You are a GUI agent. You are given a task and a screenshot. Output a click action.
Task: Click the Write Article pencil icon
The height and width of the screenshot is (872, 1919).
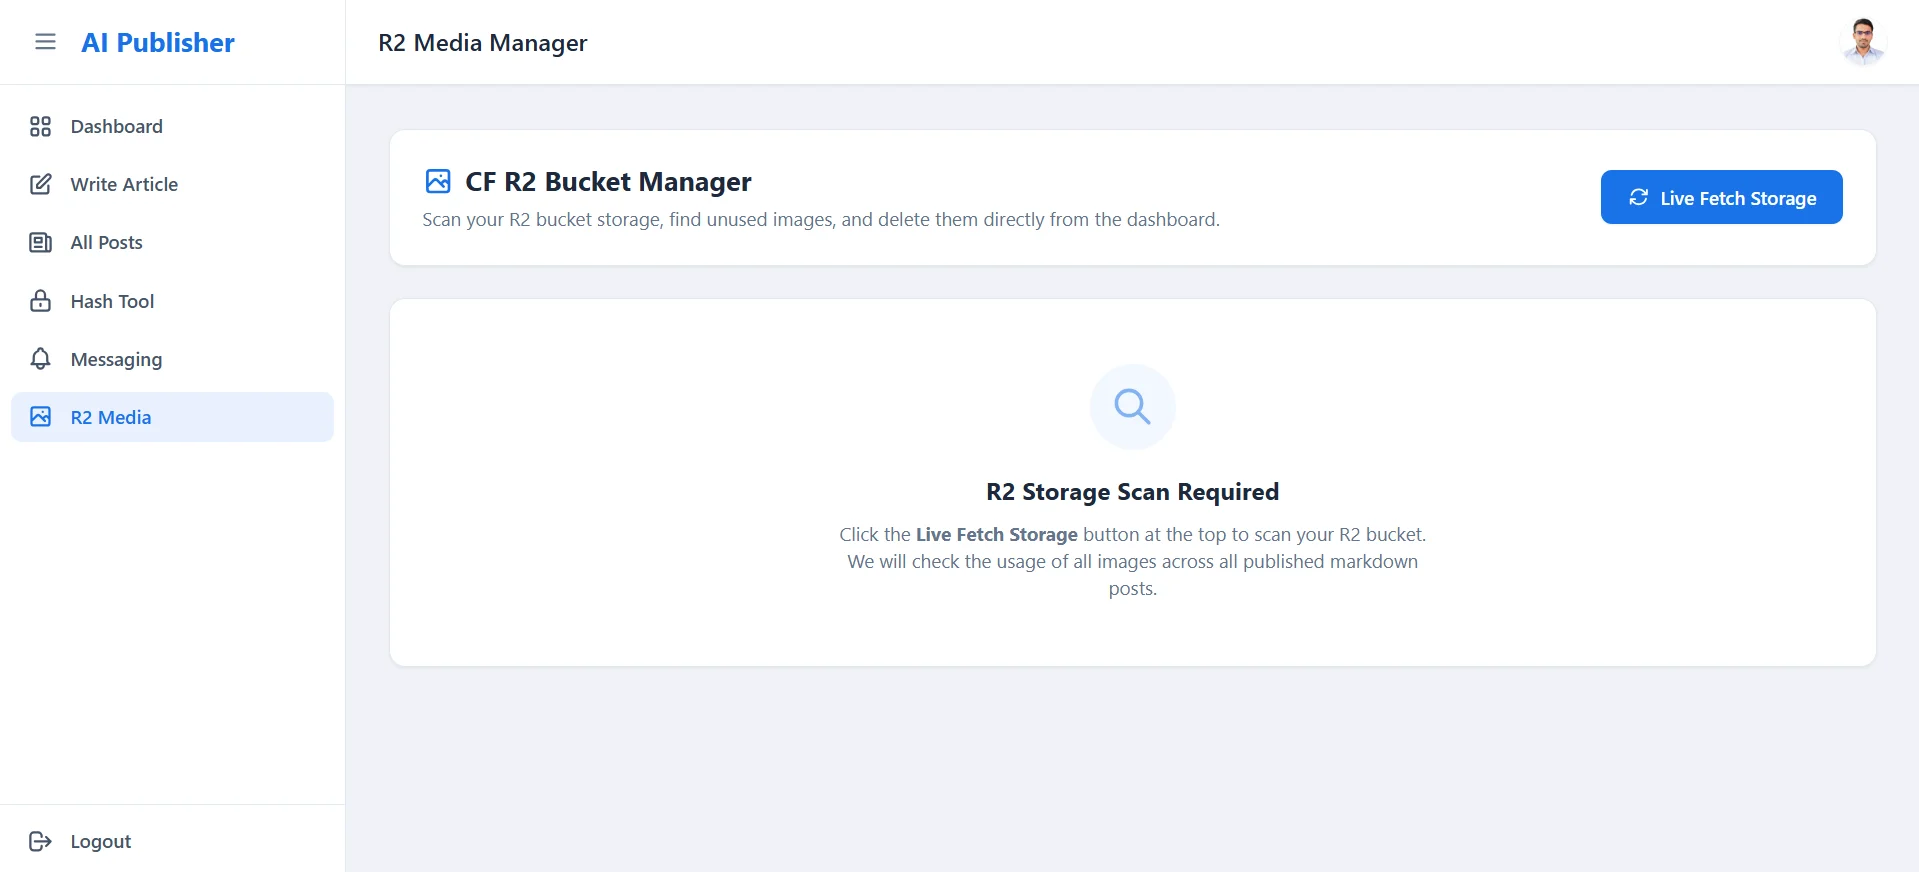point(40,184)
